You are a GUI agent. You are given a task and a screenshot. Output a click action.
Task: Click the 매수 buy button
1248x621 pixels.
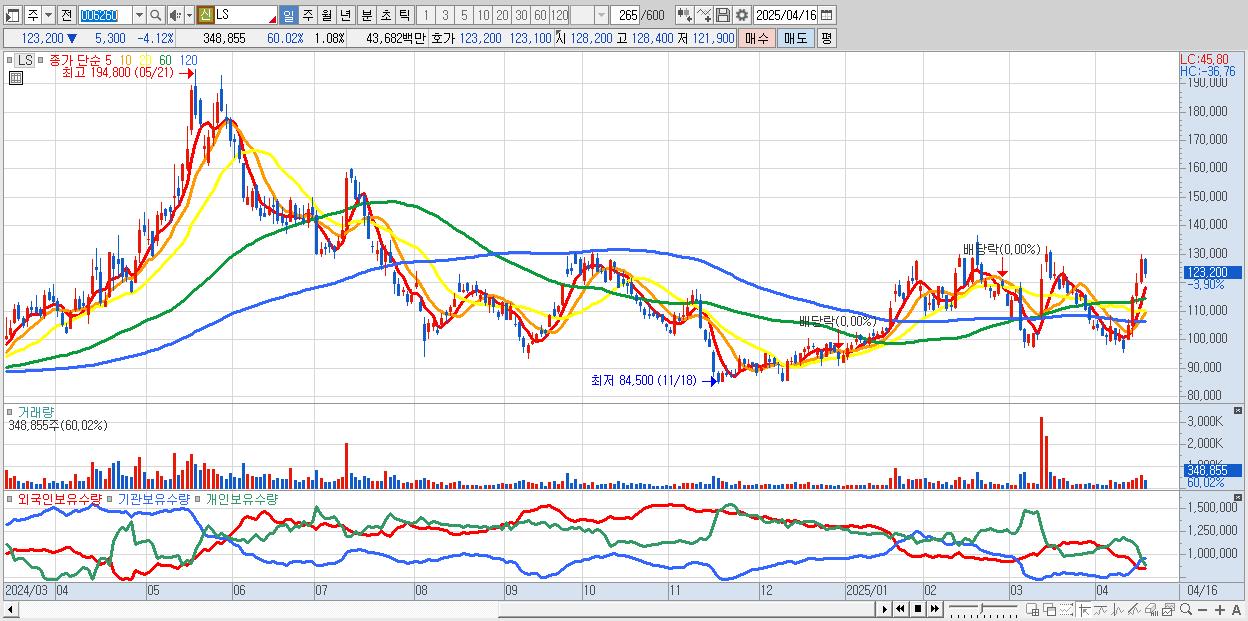[x=757, y=38]
